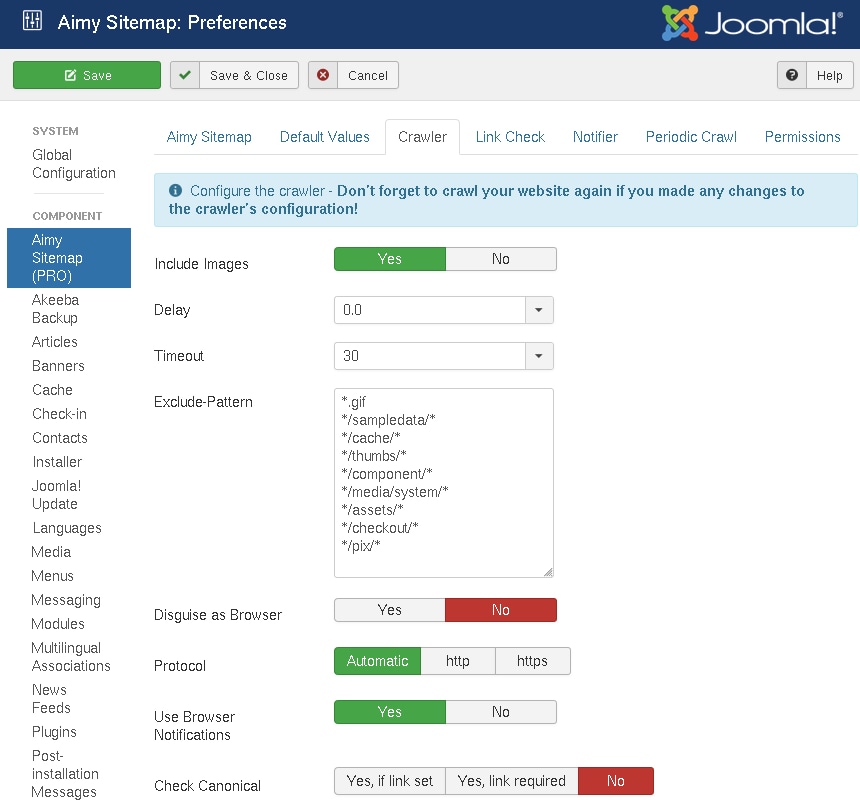Viewport: 860px width, 800px height.
Task: Click inside the Exclude-Pattern text area
Action: (x=443, y=482)
